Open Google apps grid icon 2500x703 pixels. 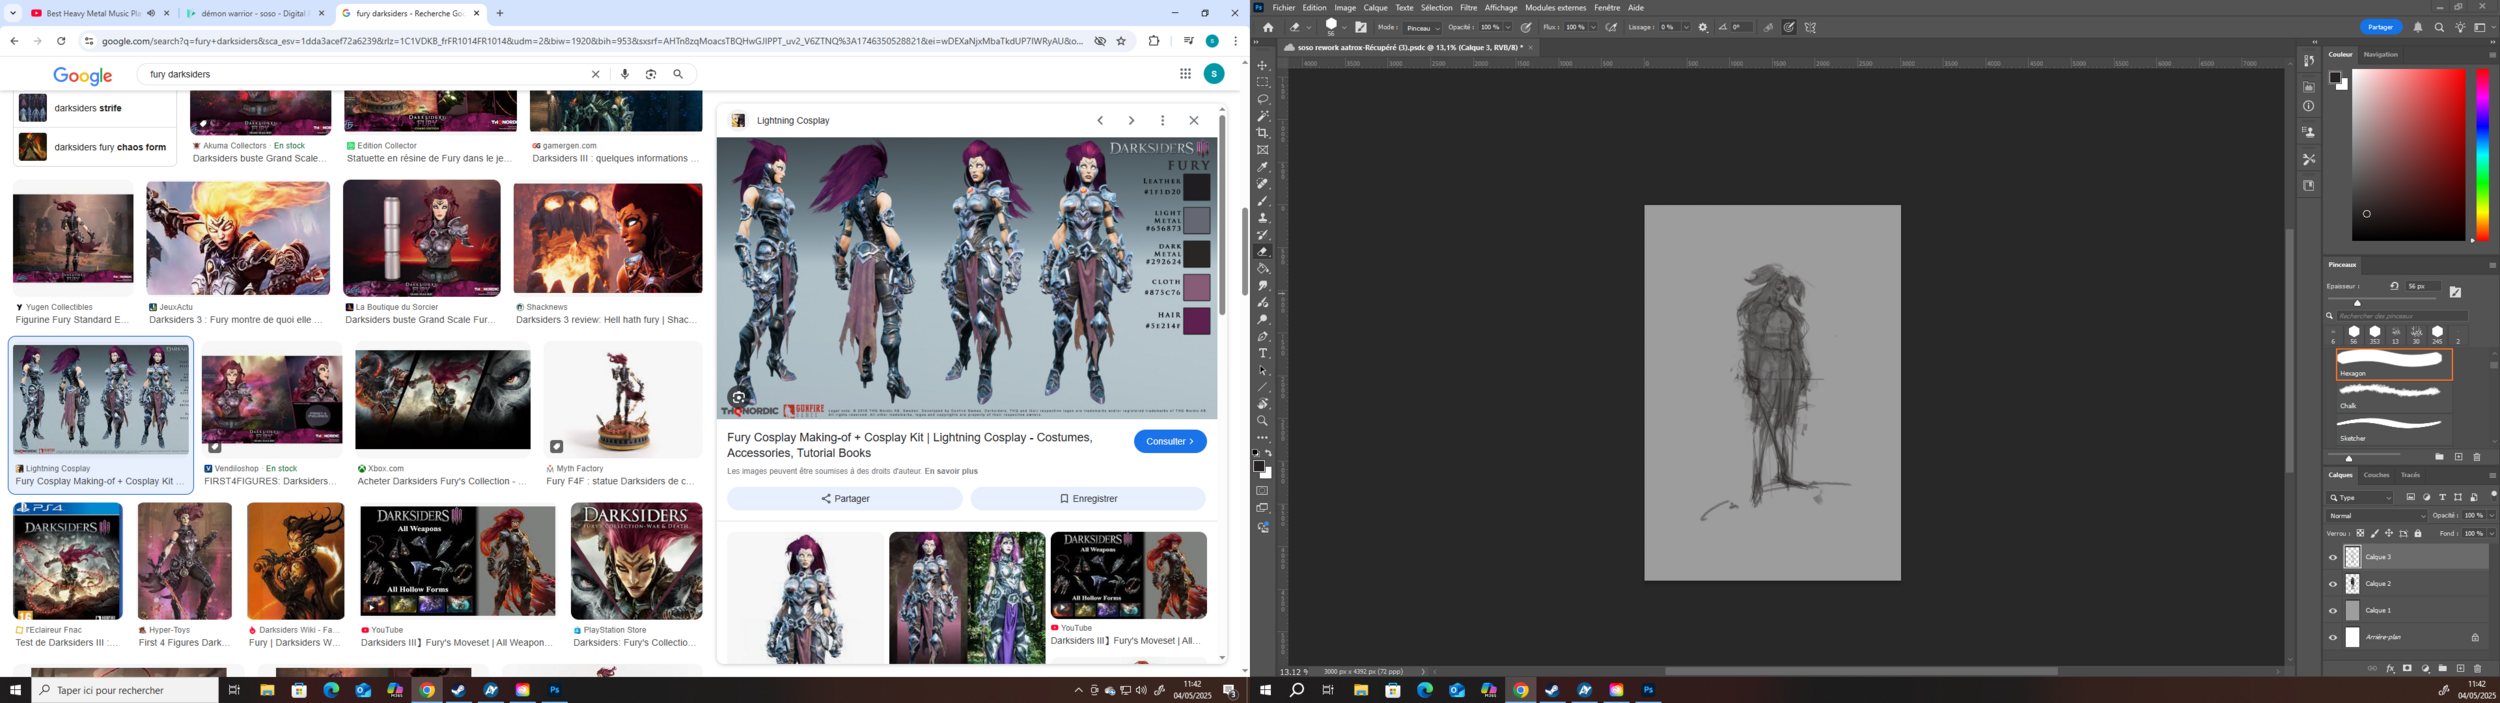(1185, 74)
